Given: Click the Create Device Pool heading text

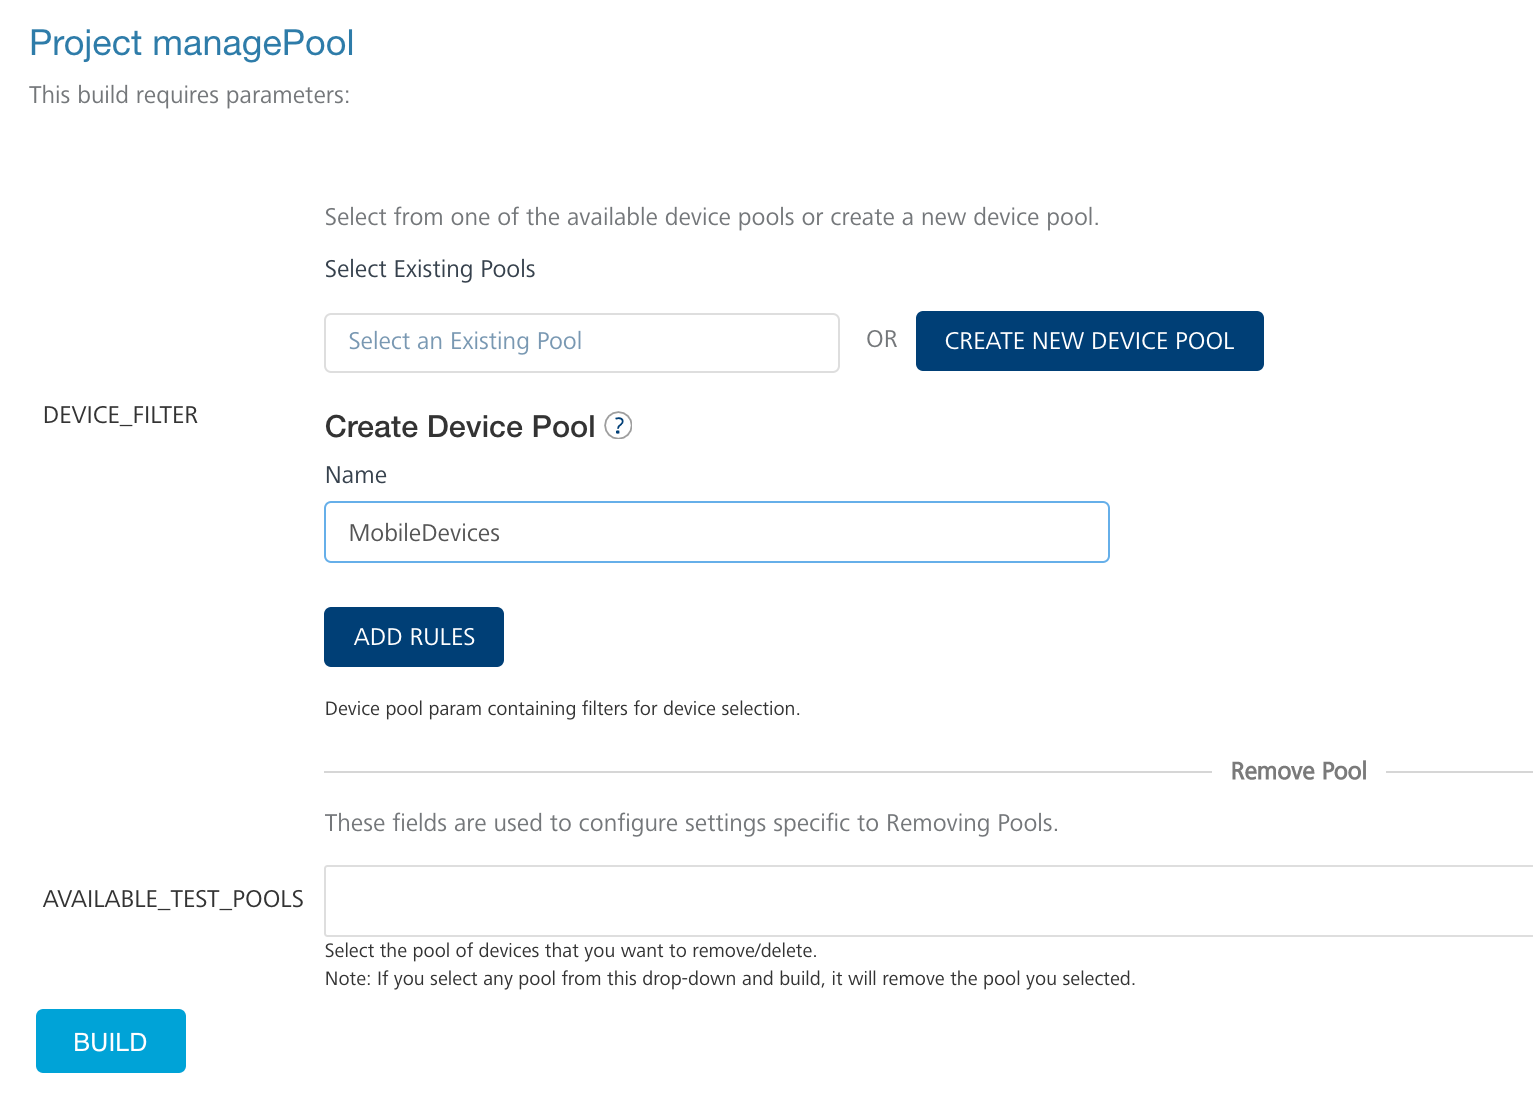Looking at the screenshot, I should point(460,427).
